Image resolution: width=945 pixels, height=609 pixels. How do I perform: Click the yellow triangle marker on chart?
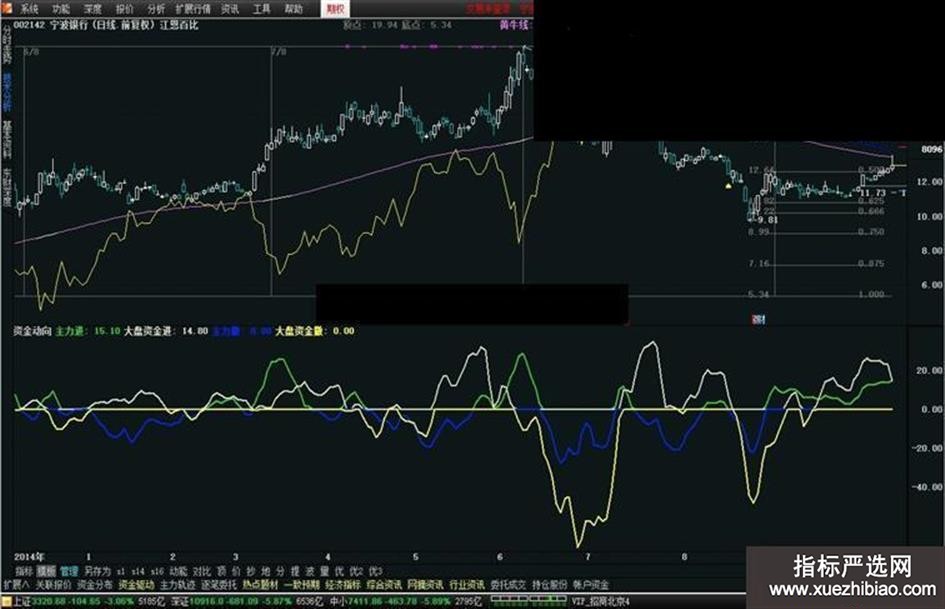click(728, 186)
